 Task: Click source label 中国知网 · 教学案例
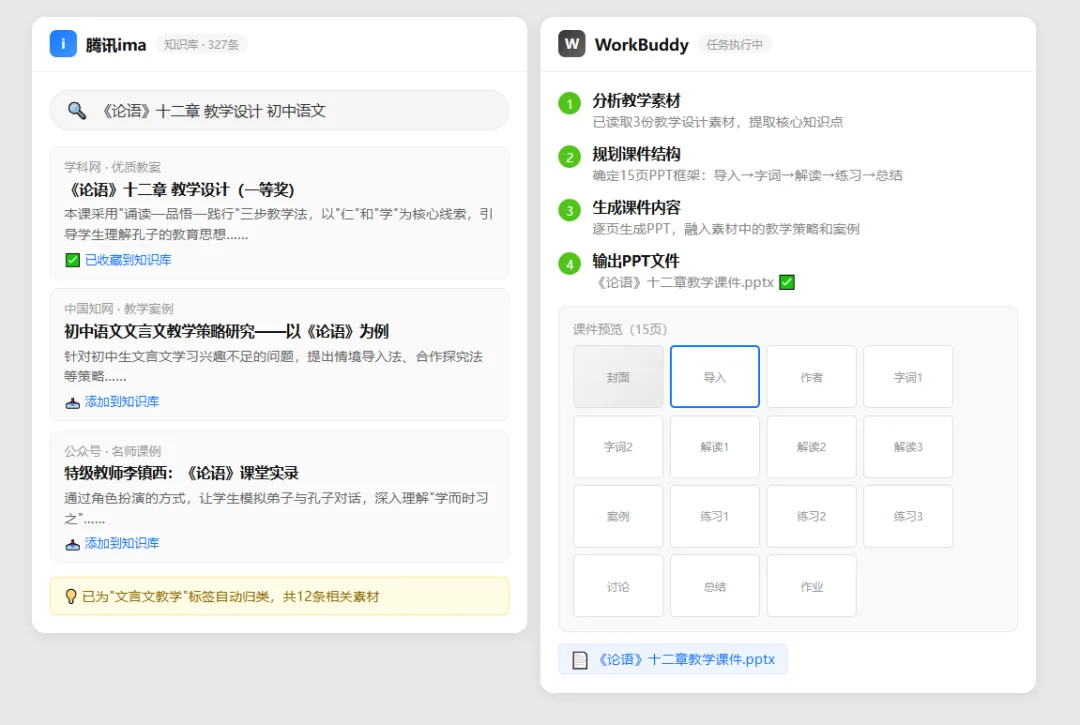pyautogui.click(x=118, y=309)
